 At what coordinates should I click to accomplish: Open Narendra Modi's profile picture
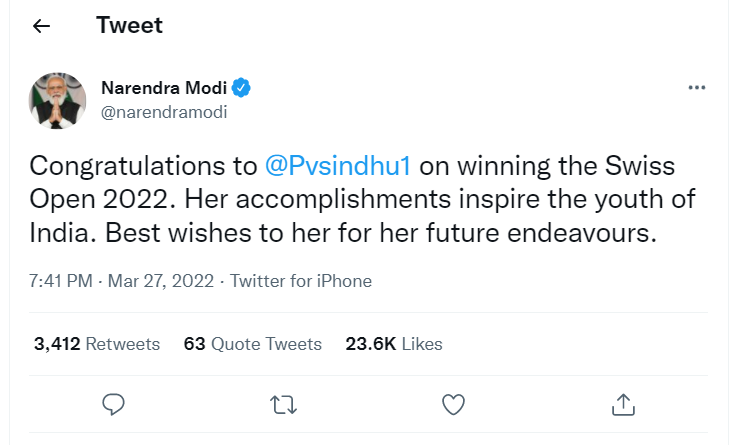[55, 100]
